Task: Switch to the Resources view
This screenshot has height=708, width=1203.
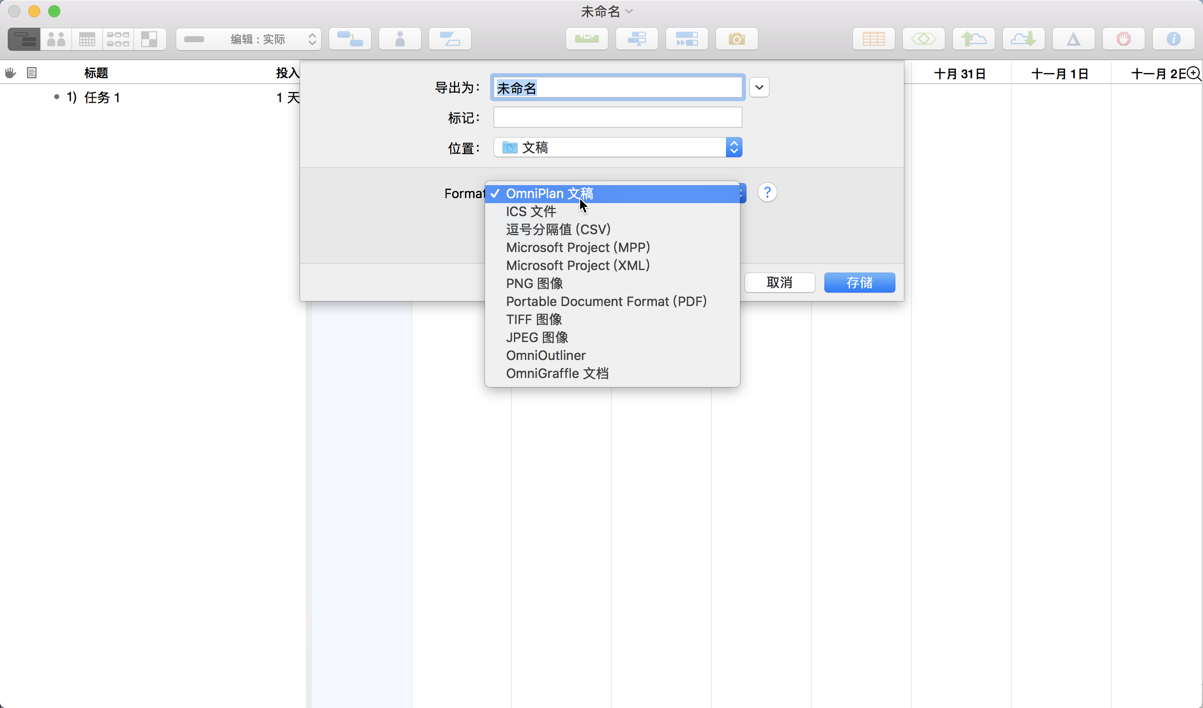Action: point(56,38)
